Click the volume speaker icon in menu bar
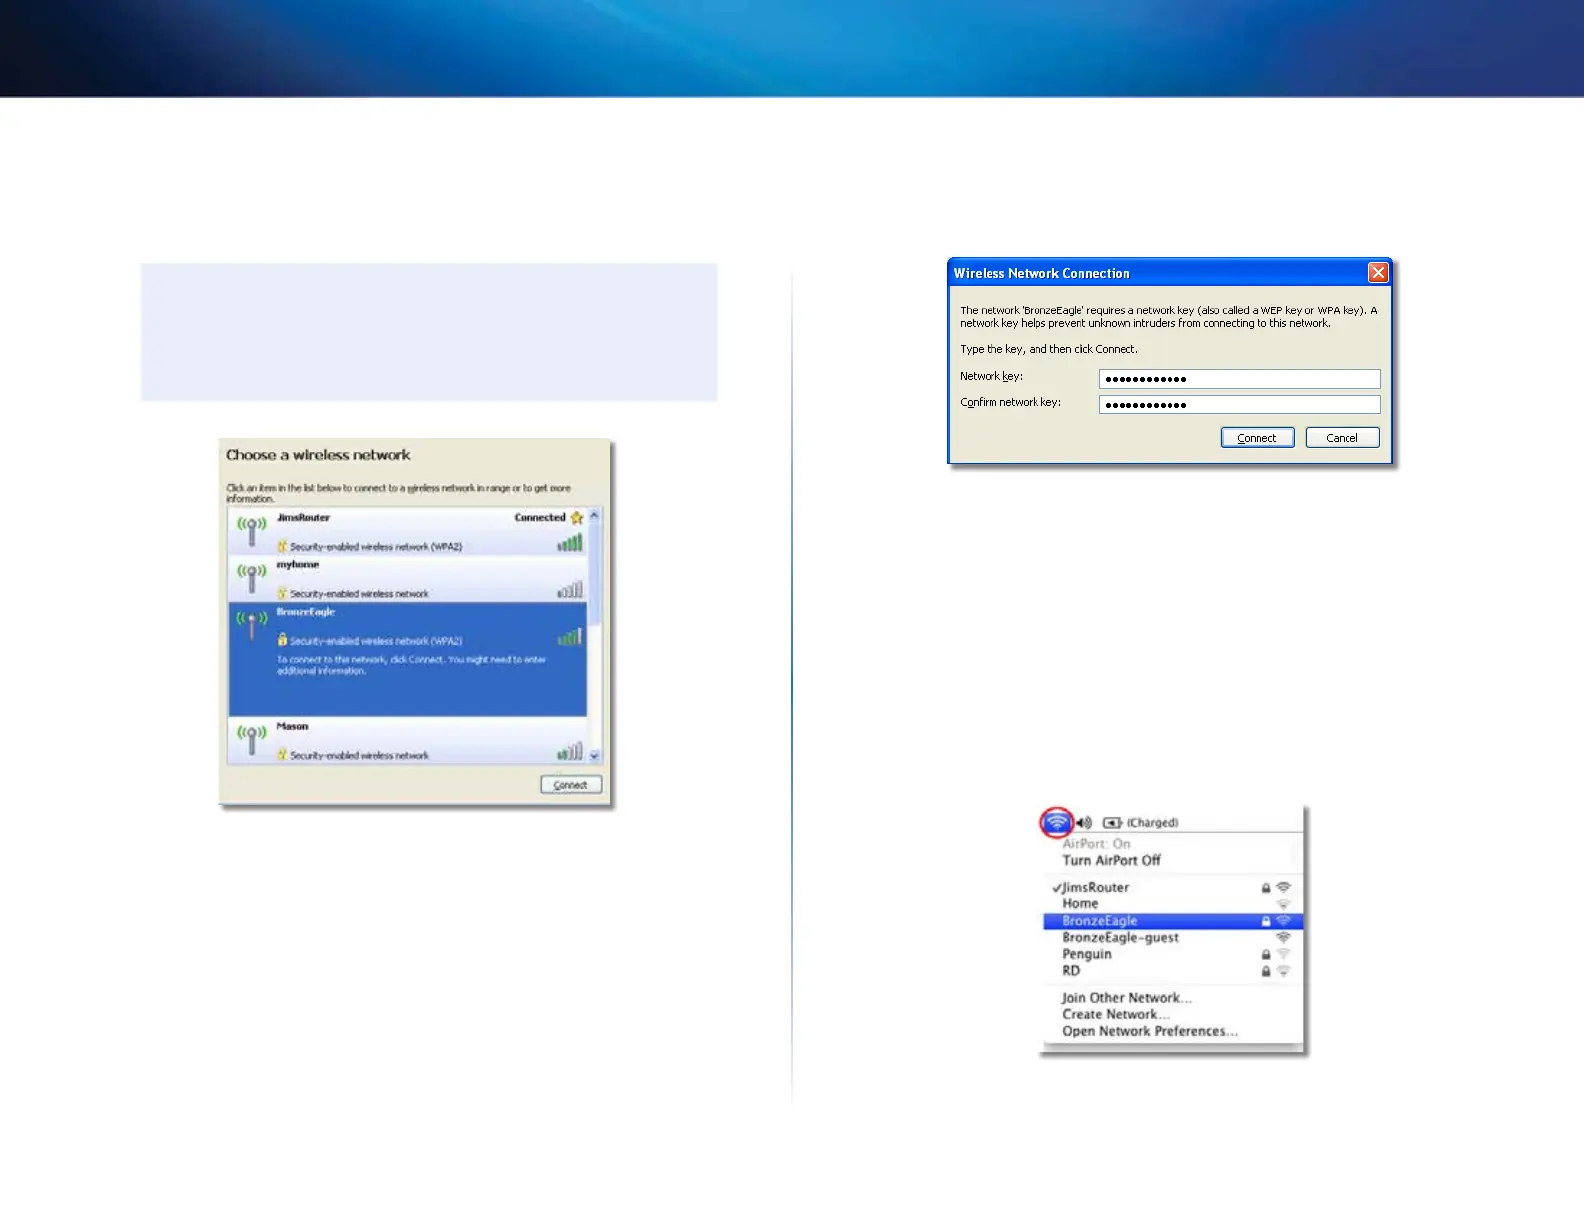1584x1224 pixels. click(1084, 823)
